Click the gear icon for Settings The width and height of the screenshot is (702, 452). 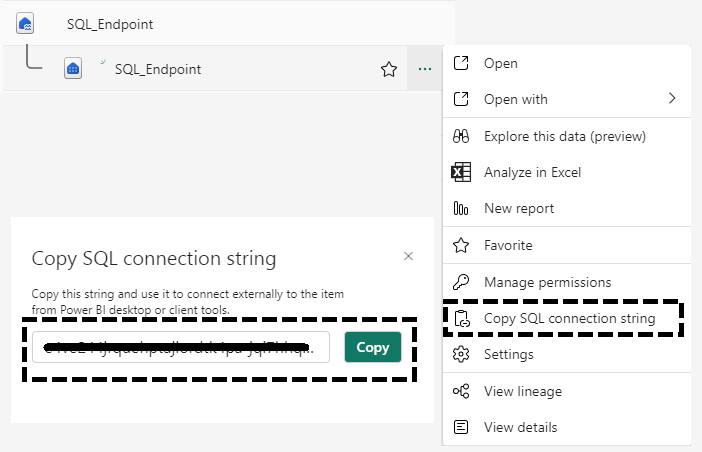pyautogui.click(x=461, y=355)
